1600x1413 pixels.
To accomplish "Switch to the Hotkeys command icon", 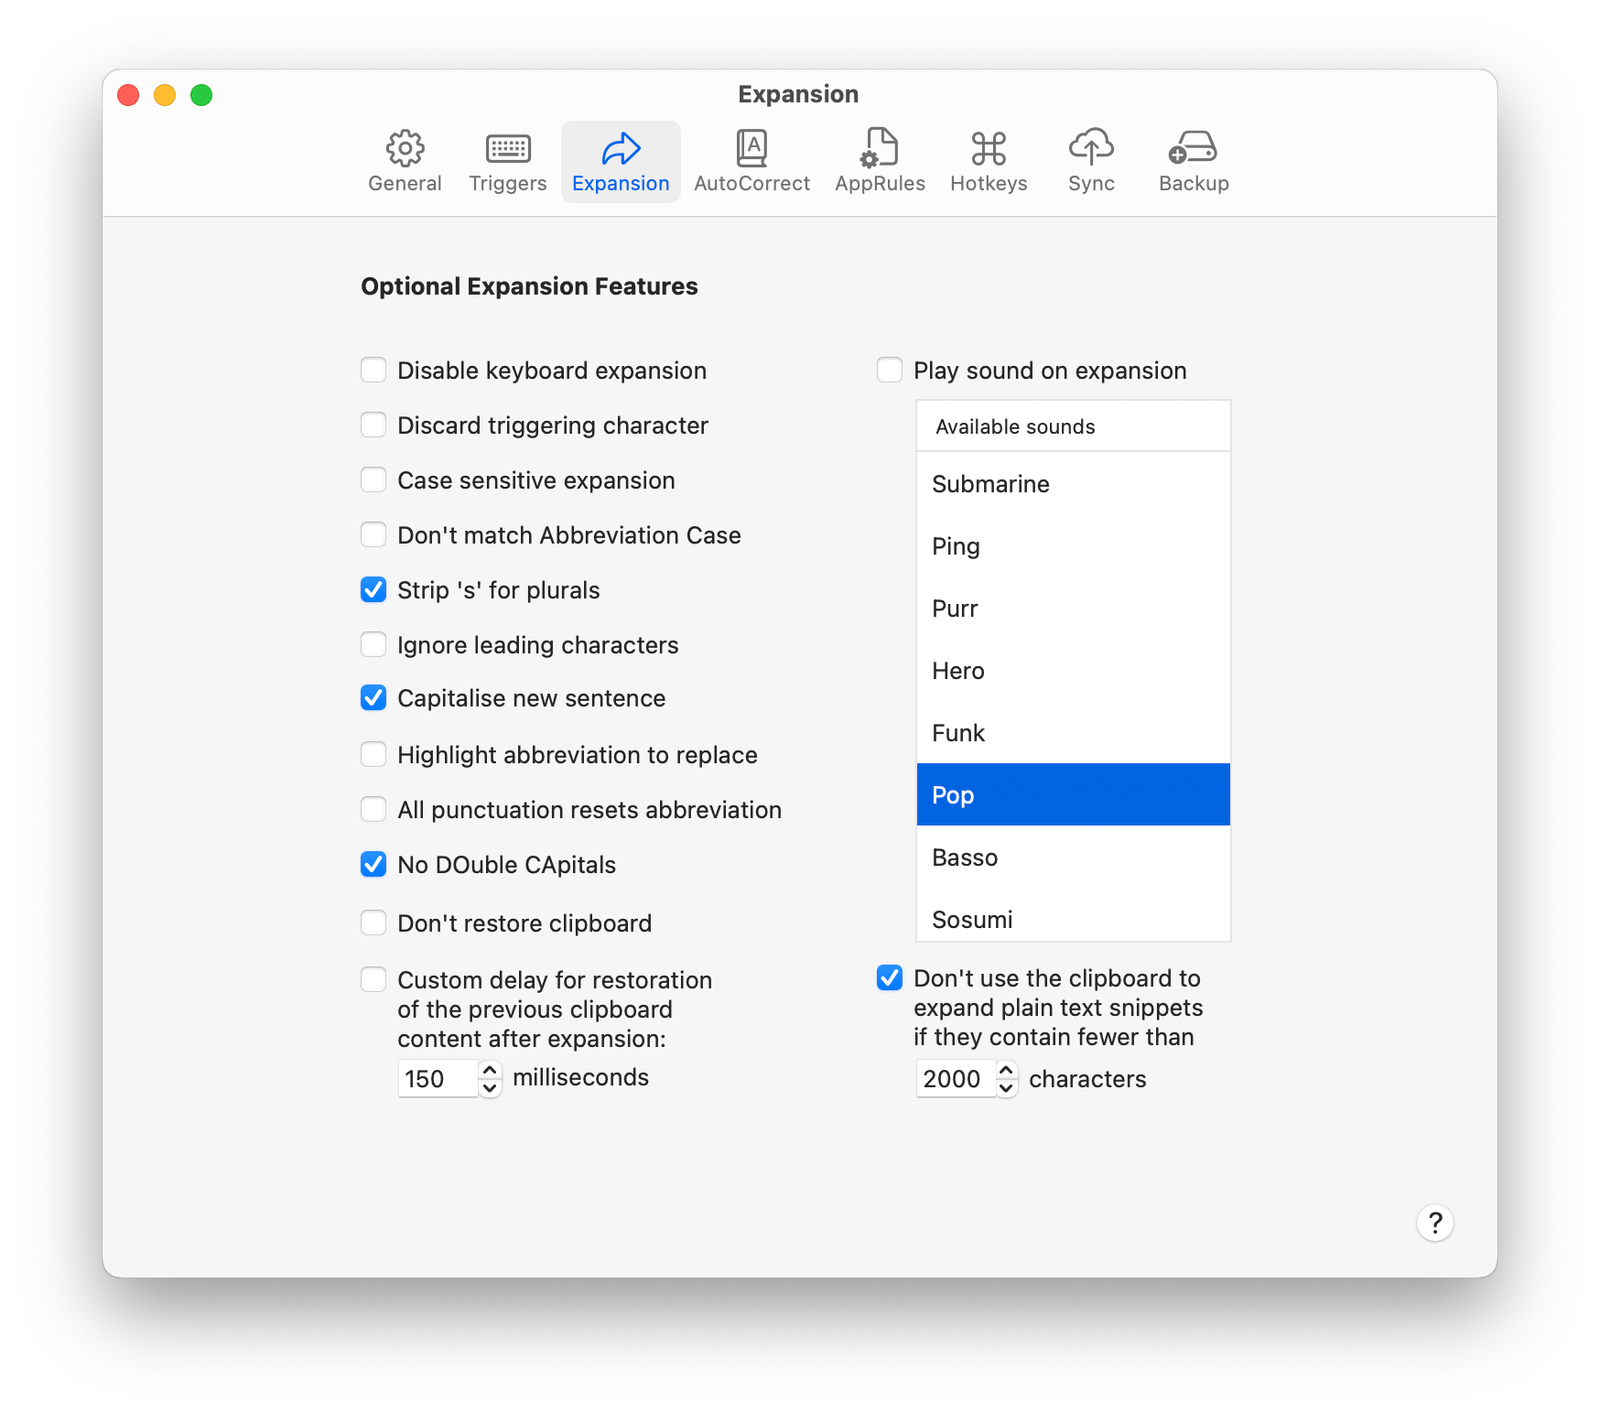I will click(988, 149).
